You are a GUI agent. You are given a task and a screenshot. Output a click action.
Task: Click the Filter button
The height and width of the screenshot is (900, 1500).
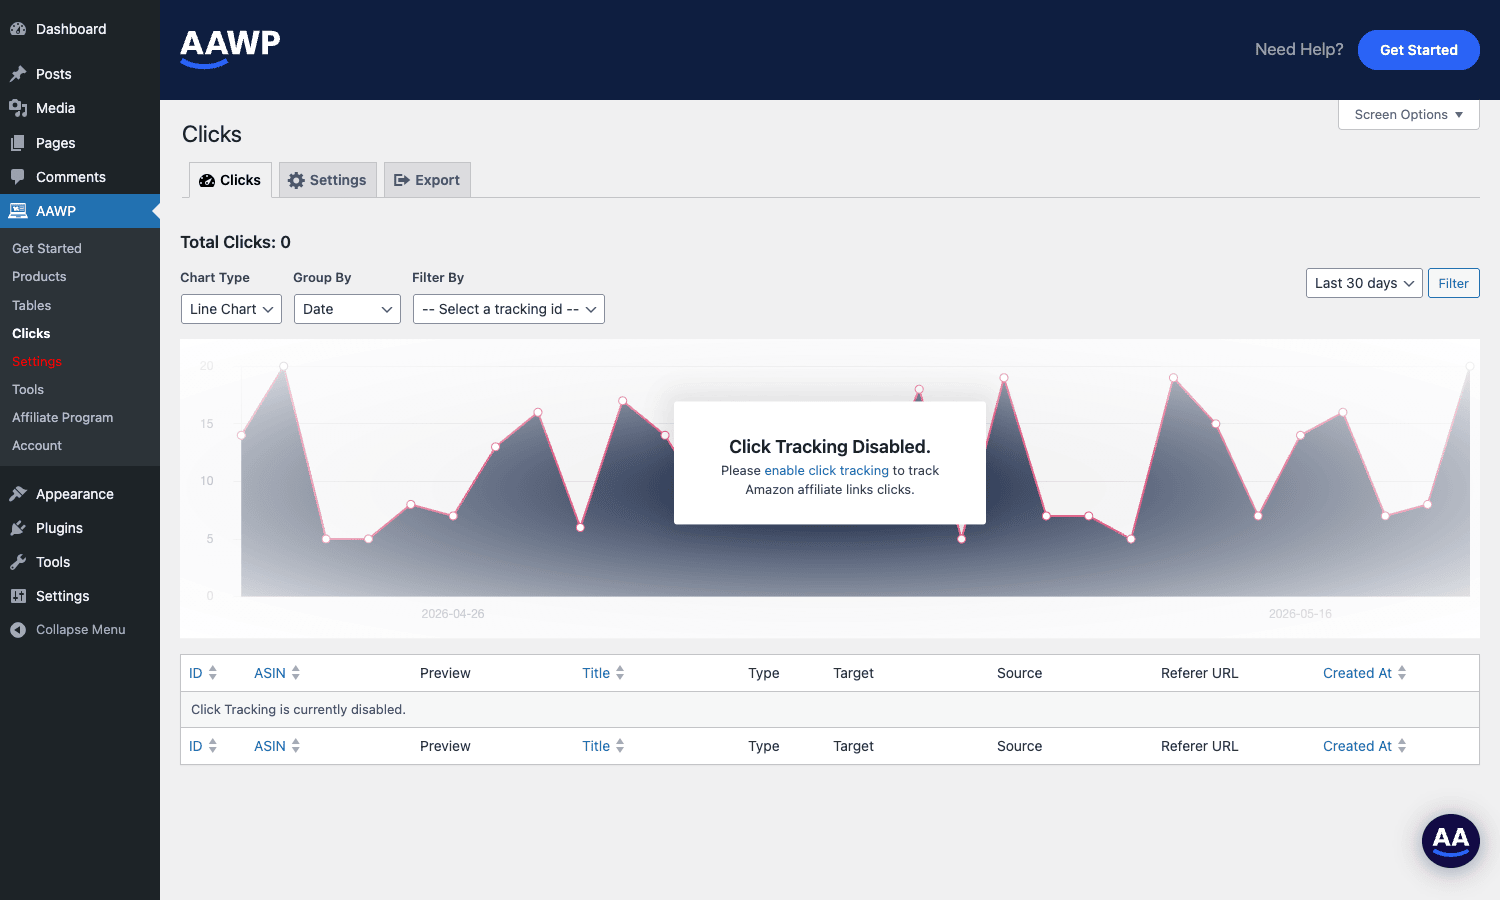pos(1454,283)
